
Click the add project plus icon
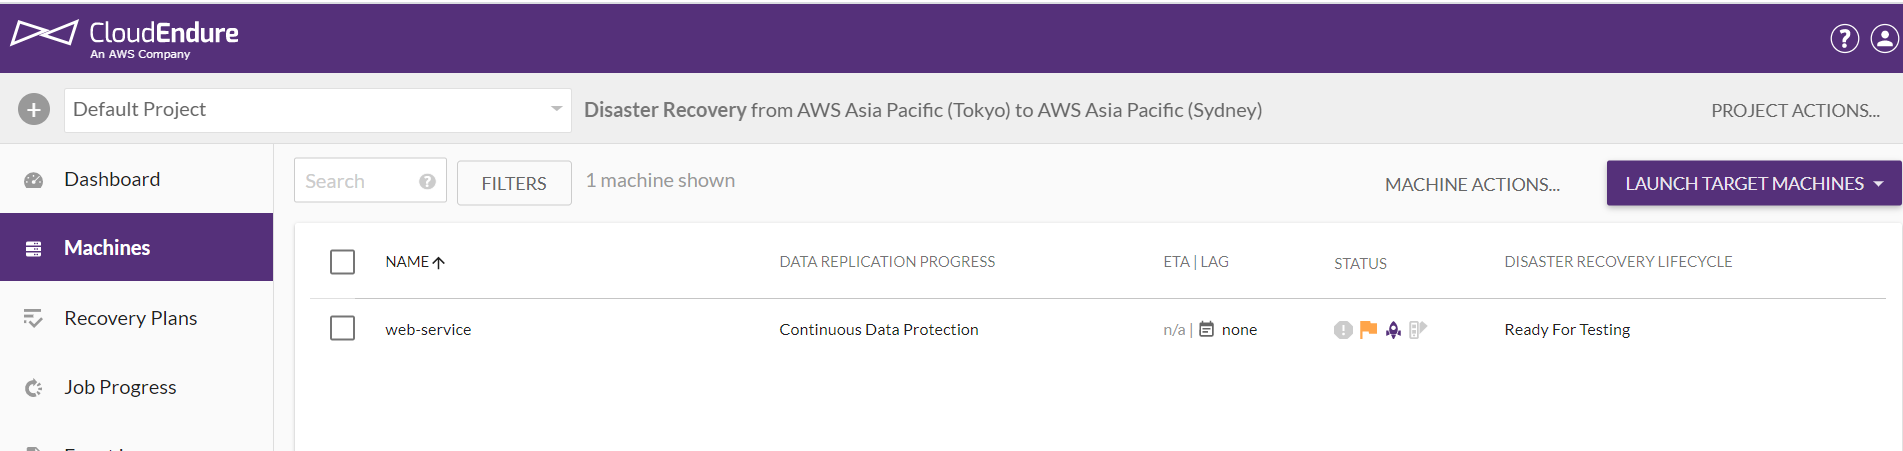(34, 110)
